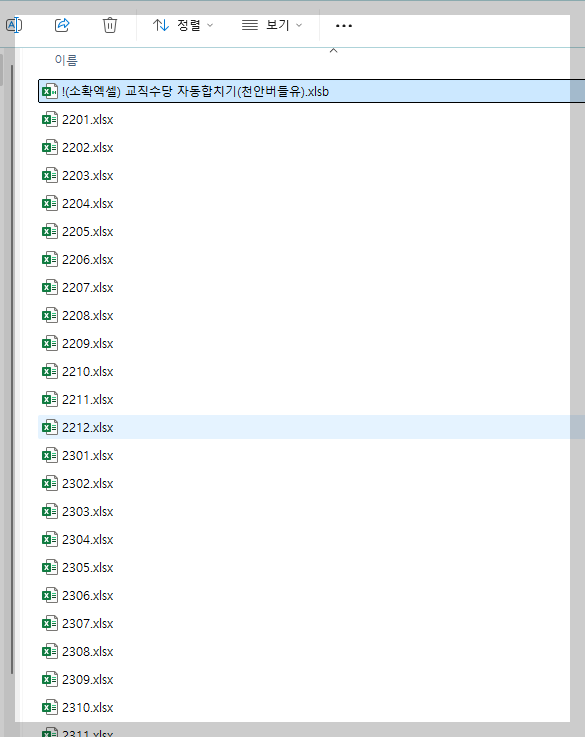Select file 2205.xlsx
585x737 pixels.
(87, 232)
